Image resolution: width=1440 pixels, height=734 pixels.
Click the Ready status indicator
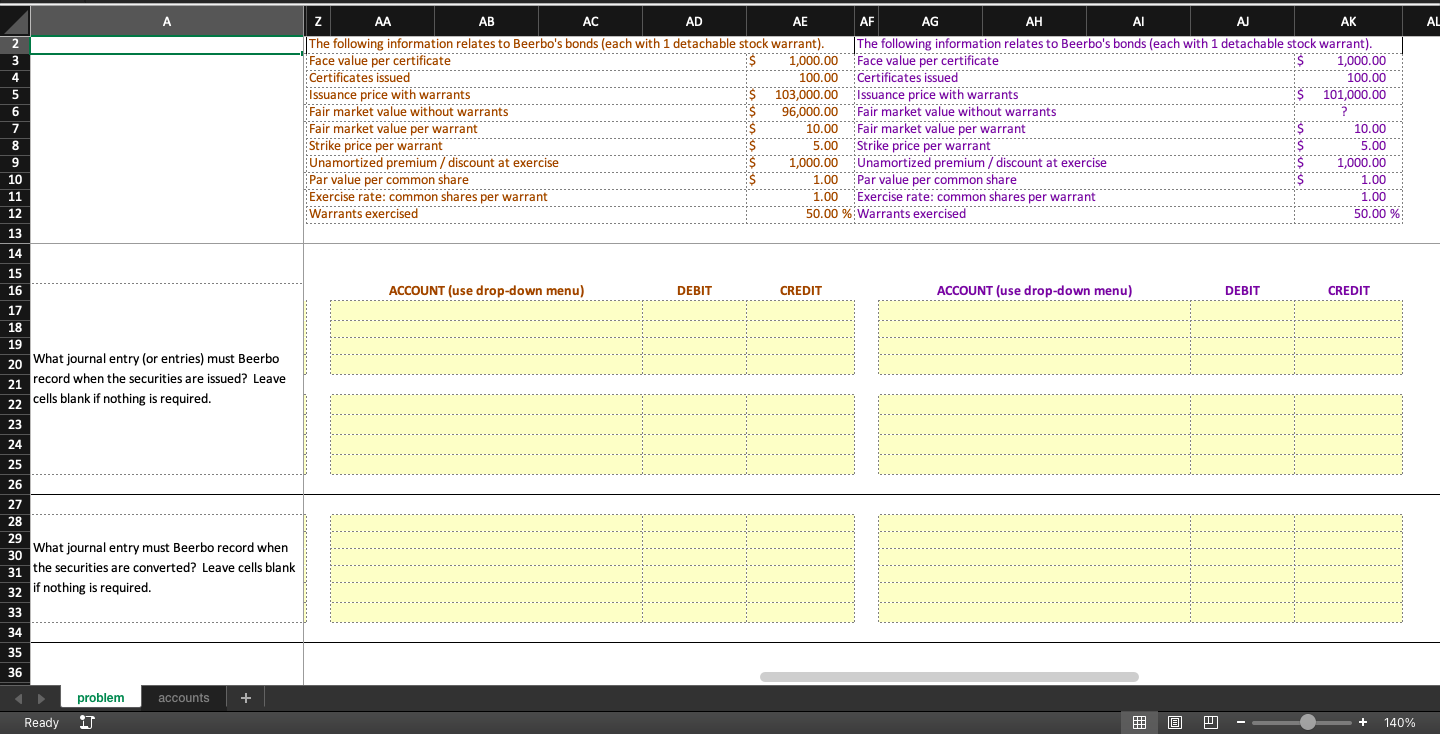click(x=41, y=722)
